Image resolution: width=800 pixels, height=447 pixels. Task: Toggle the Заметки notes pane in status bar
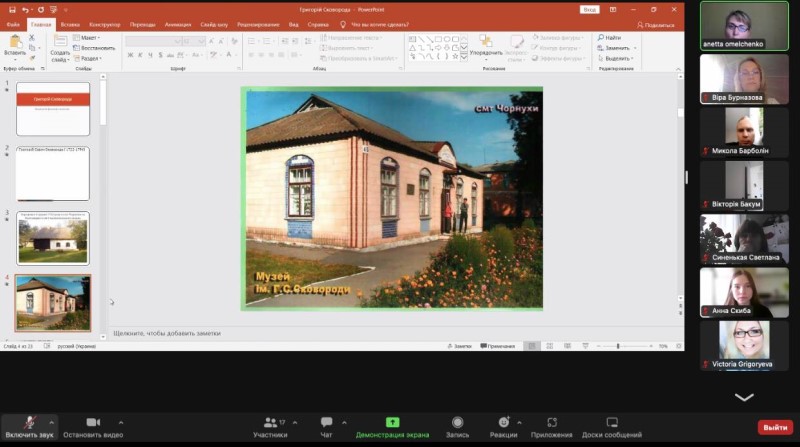(x=460, y=346)
